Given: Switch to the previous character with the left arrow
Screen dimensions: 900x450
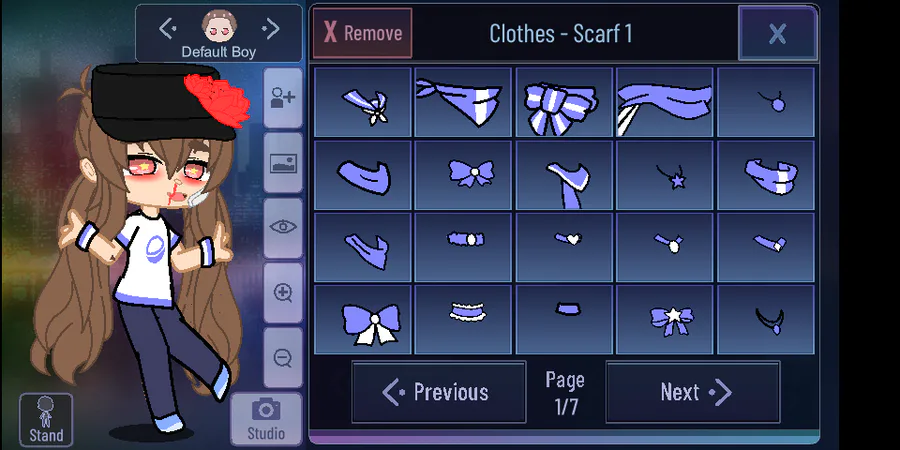Looking at the screenshot, I should pyautogui.click(x=168, y=28).
